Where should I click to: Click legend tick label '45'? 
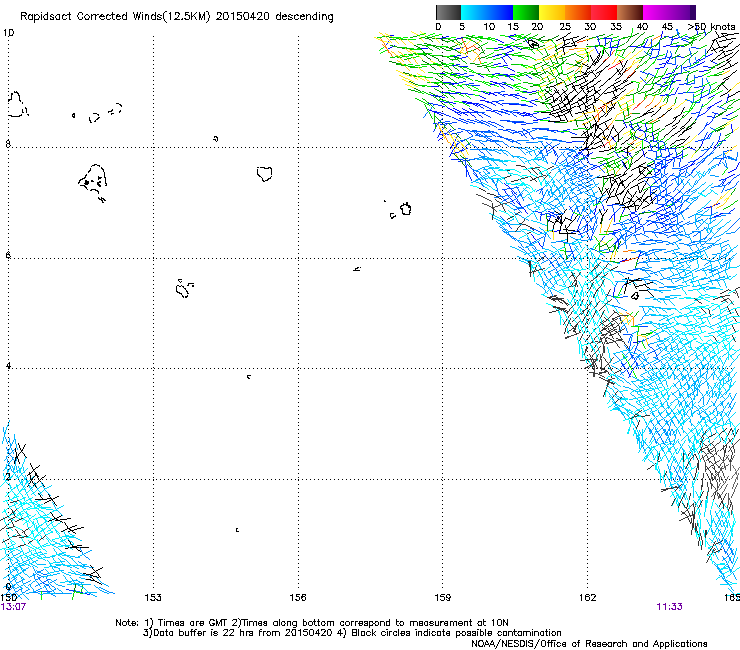coord(667,27)
